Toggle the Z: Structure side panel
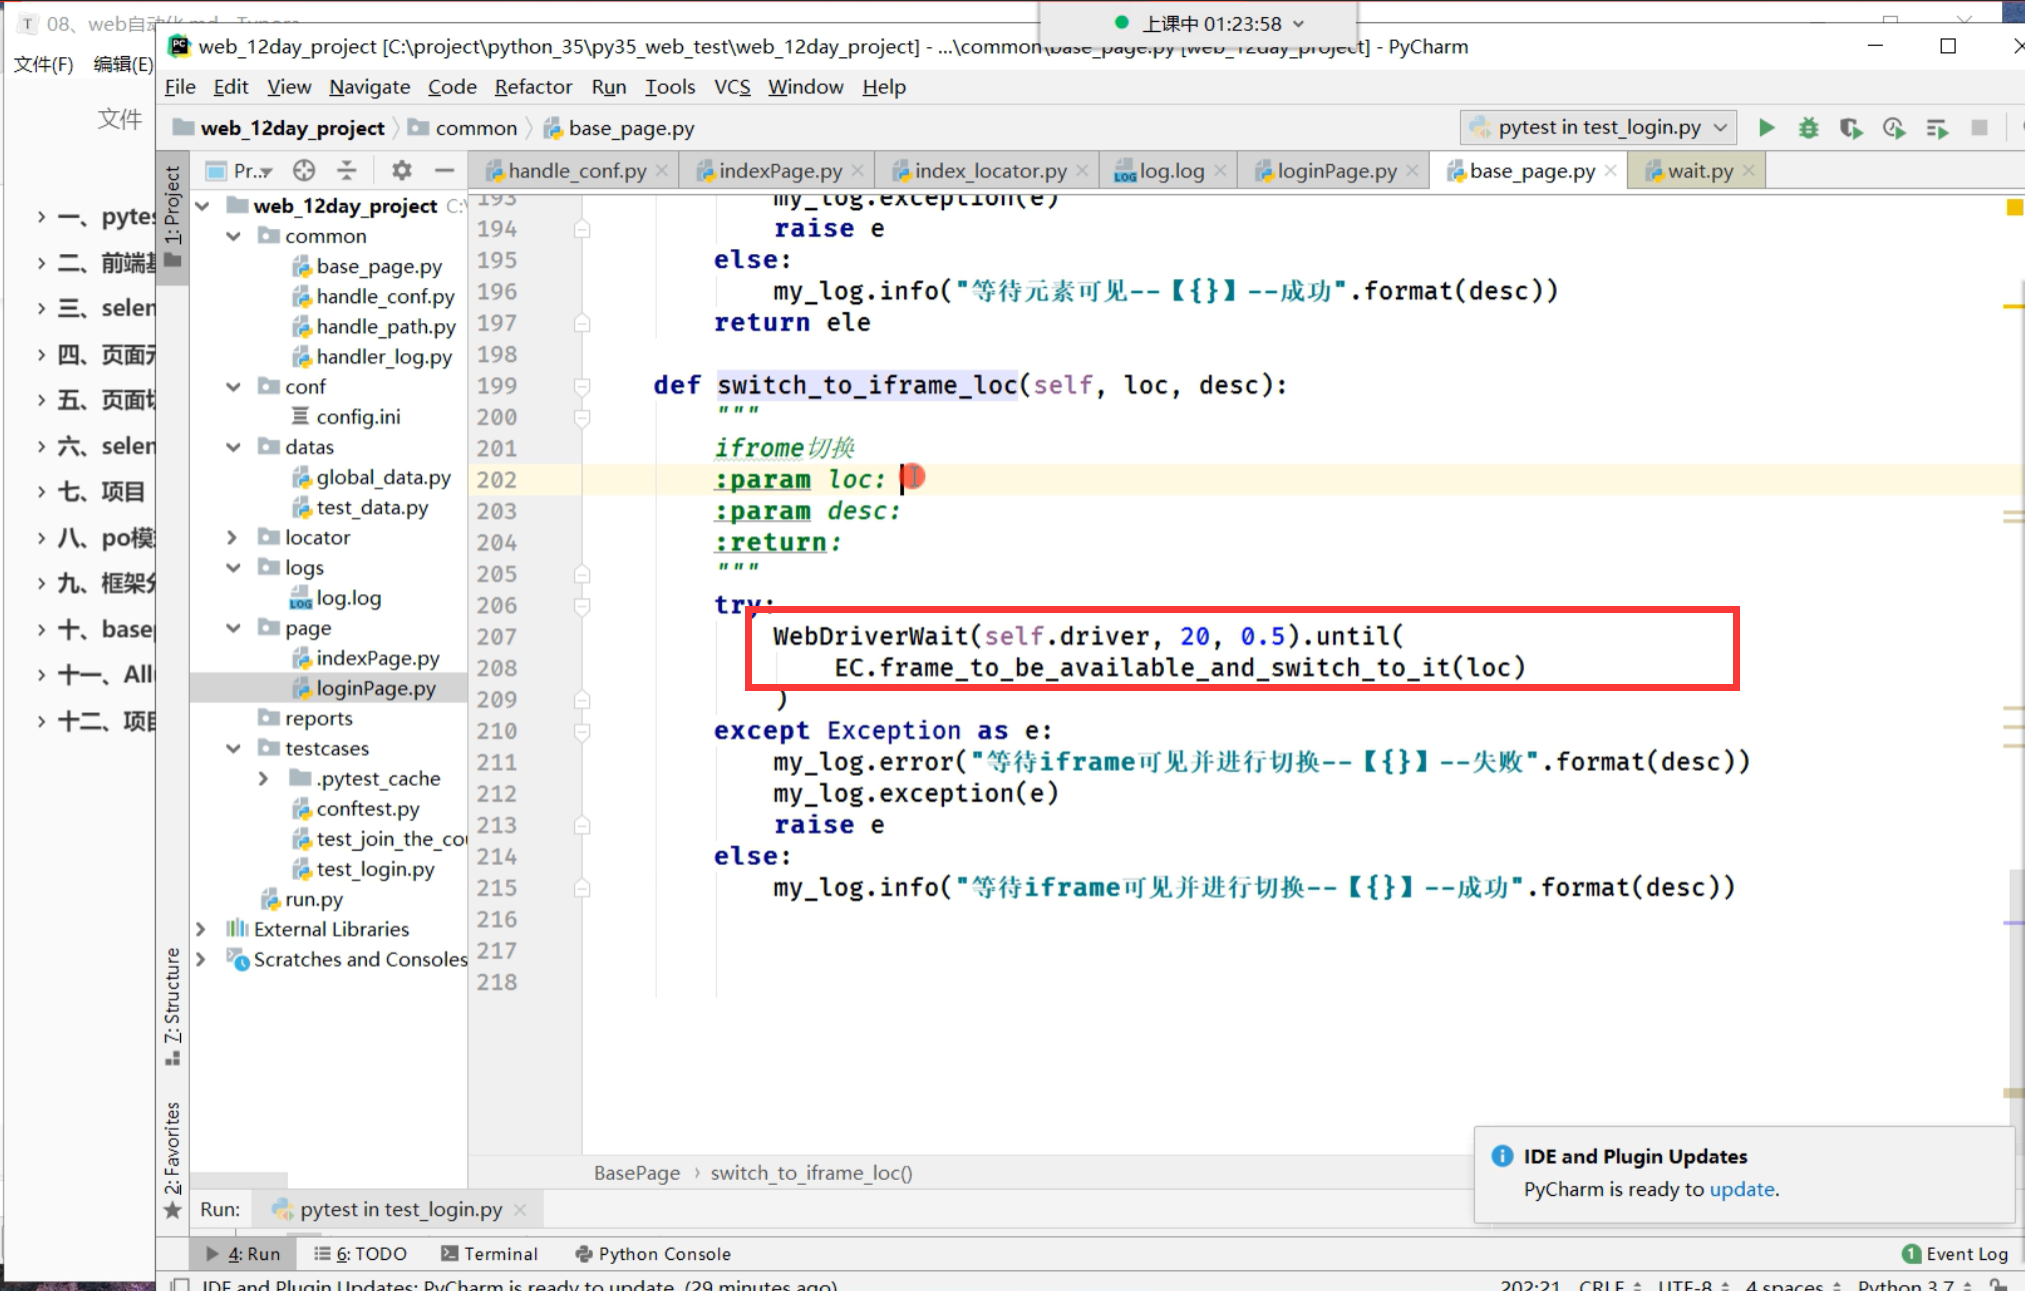2025x1291 pixels. (173, 1005)
